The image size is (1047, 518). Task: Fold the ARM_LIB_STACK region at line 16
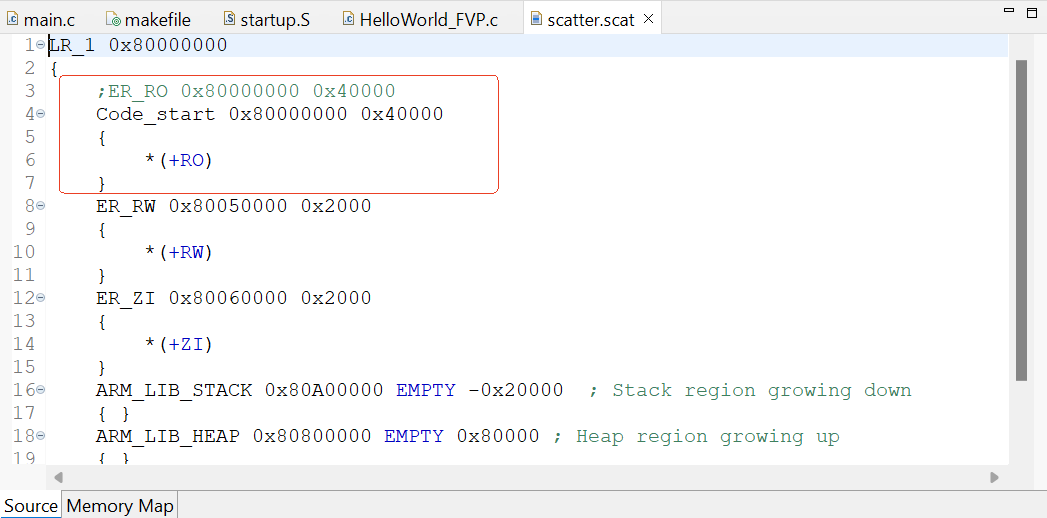click(x=41, y=390)
